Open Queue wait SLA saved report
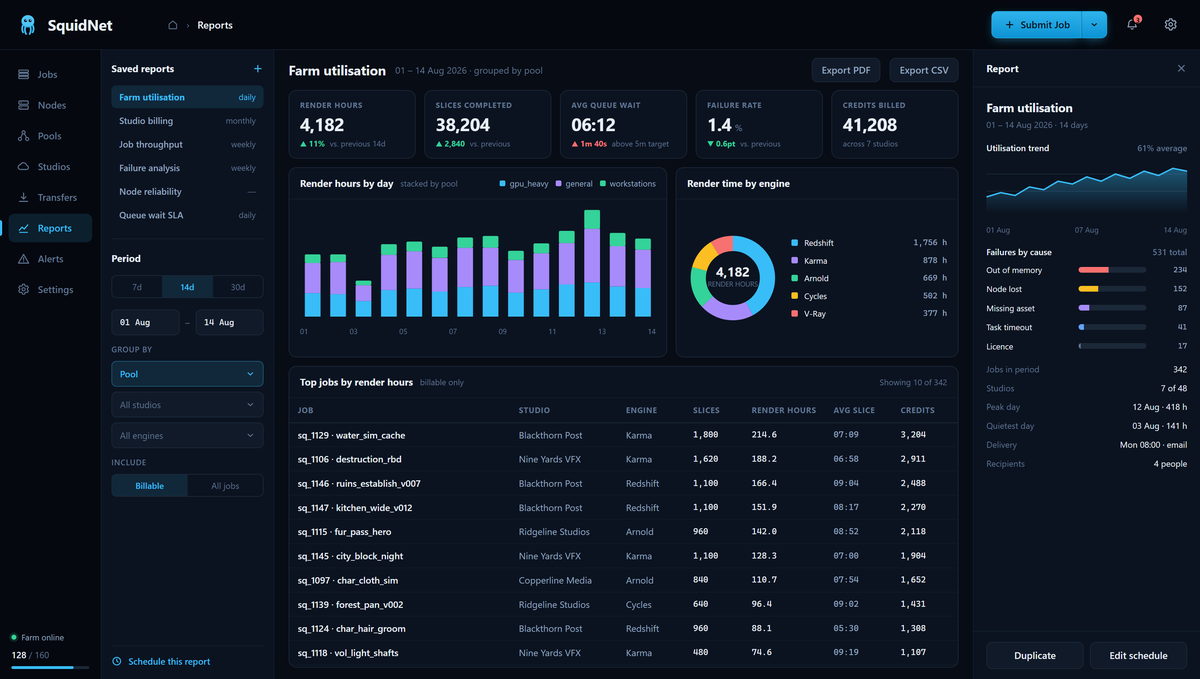This screenshot has width=1200, height=679. [x=187, y=215]
